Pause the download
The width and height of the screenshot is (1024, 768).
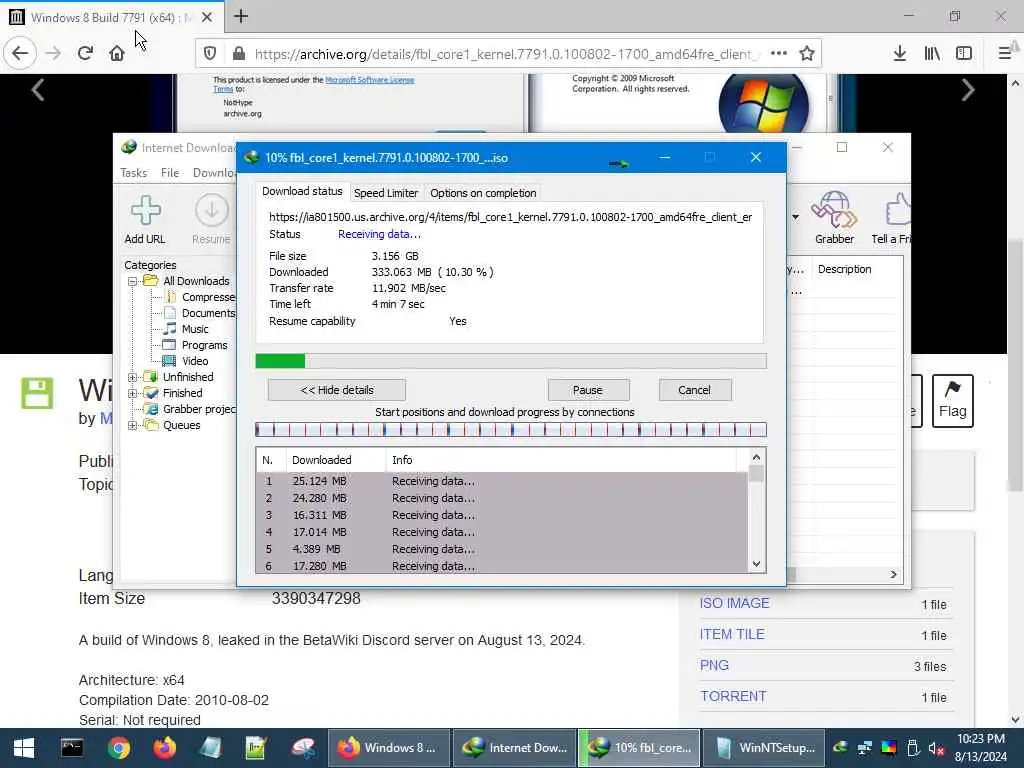[588, 390]
